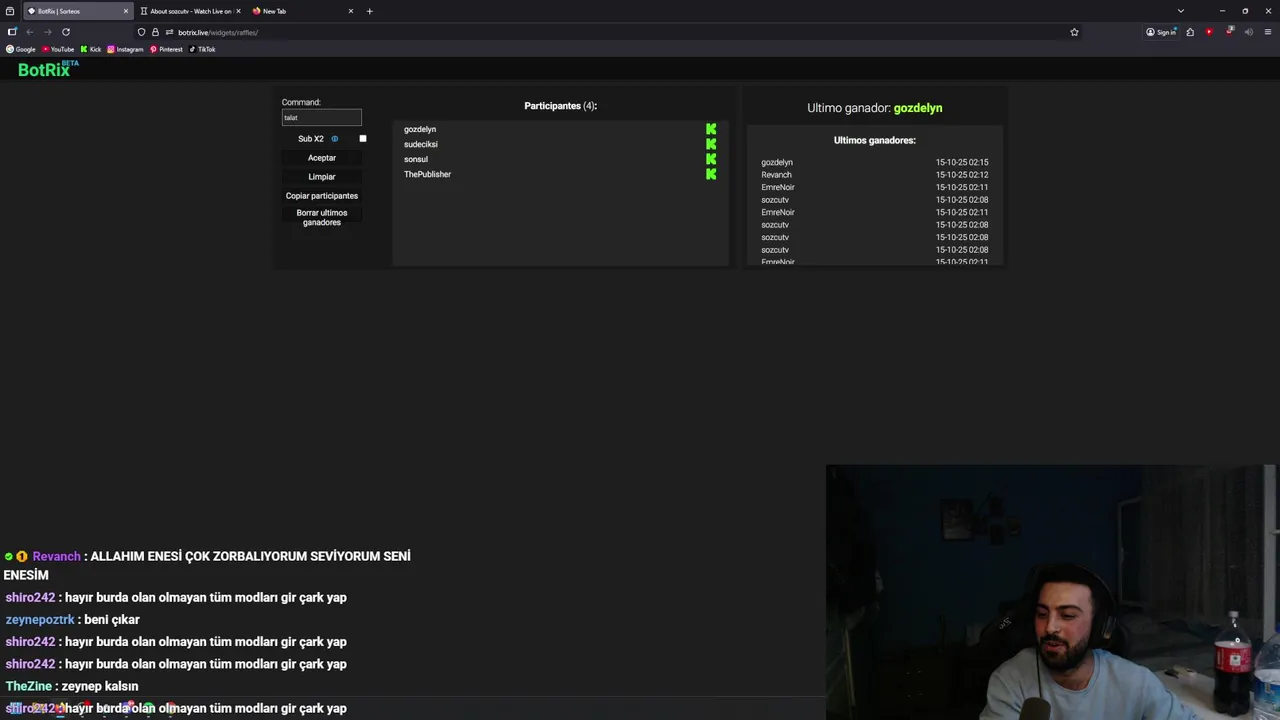The height and width of the screenshot is (720, 1280).
Task: Open the YouTube bookmark
Action: [x=58, y=49]
